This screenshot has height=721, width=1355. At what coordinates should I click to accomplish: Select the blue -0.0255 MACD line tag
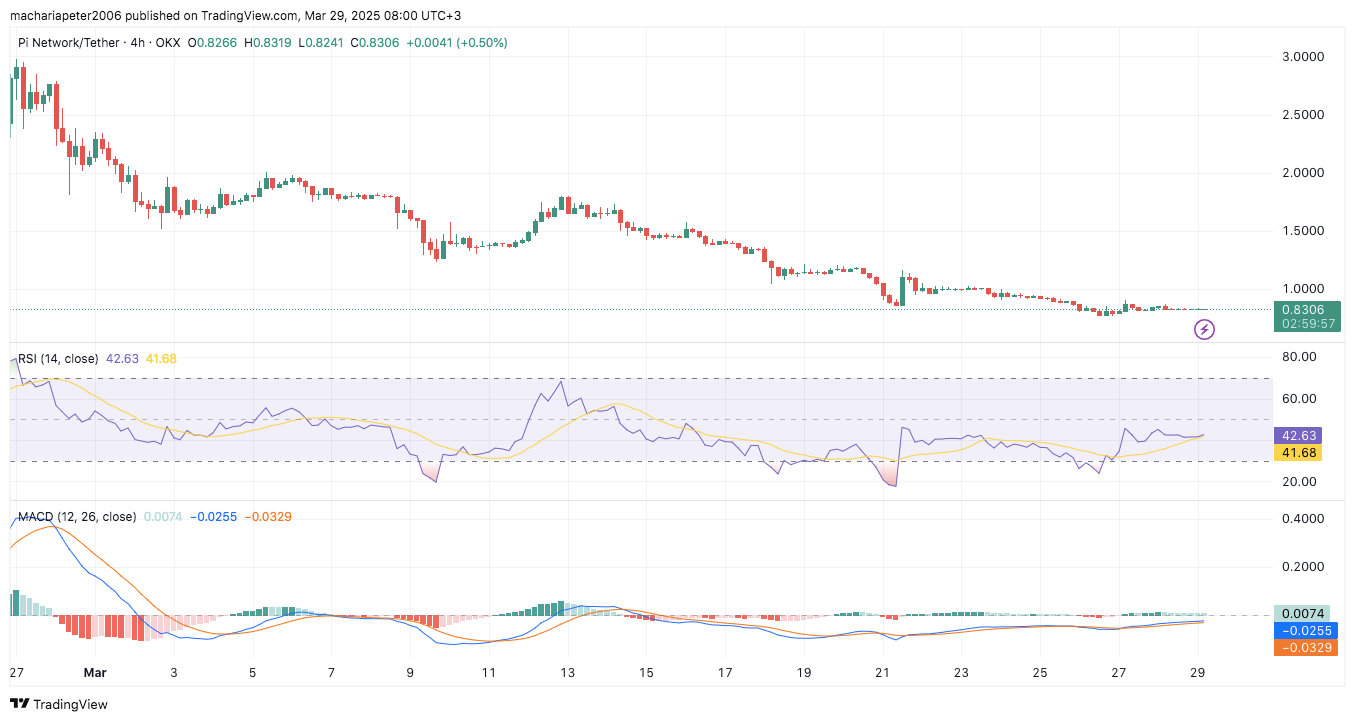[x=1301, y=631]
